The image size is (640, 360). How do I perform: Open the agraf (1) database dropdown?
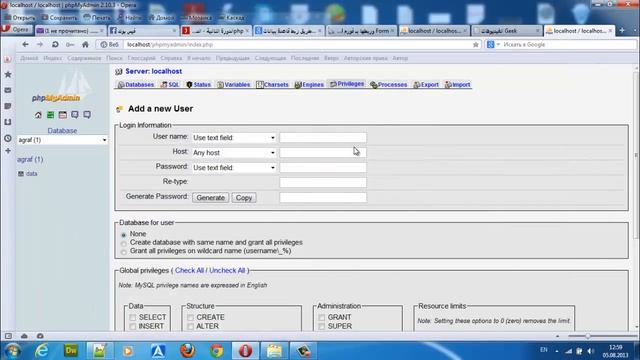click(x=62, y=140)
